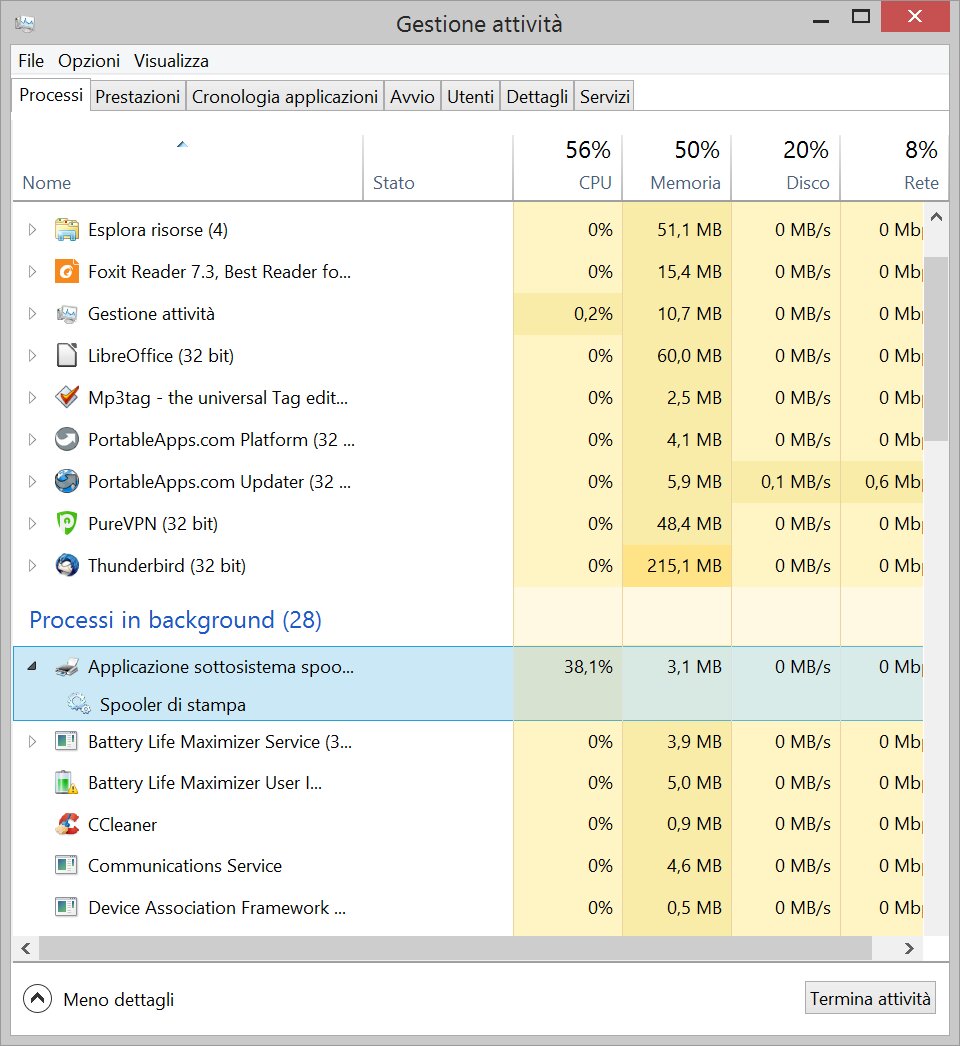Switch to the Servizi tab

click(x=604, y=97)
